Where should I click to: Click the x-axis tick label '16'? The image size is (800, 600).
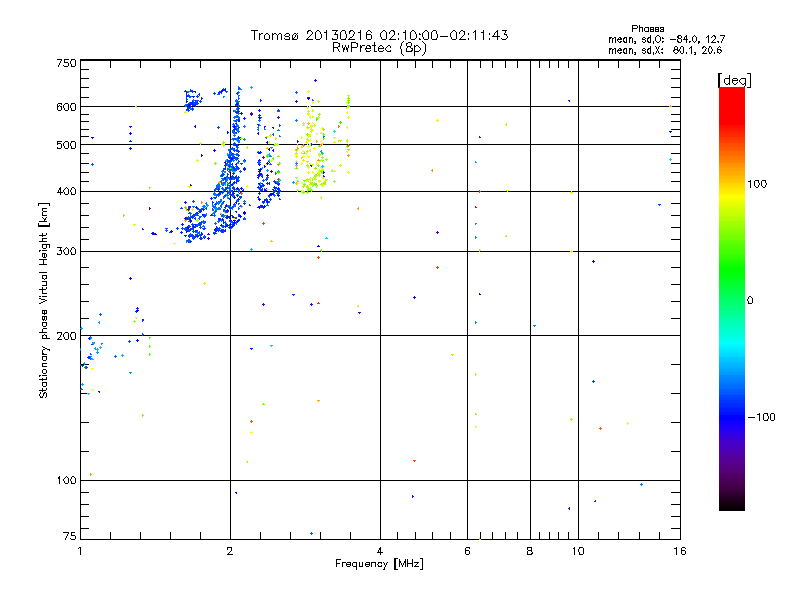(x=680, y=551)
